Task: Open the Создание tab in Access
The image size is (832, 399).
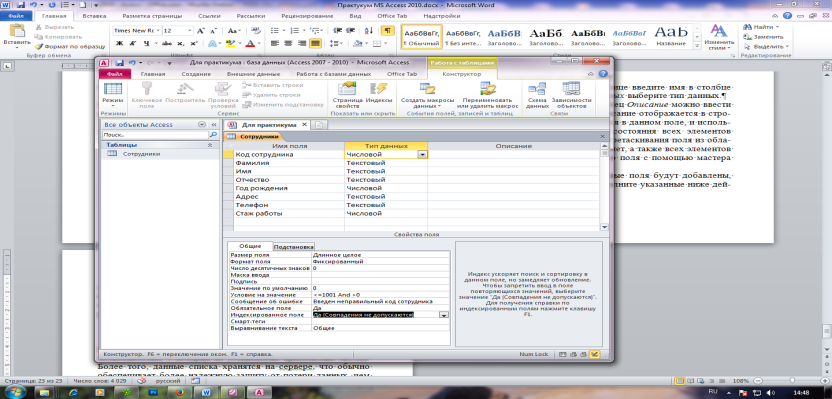Action: (196, 74)
